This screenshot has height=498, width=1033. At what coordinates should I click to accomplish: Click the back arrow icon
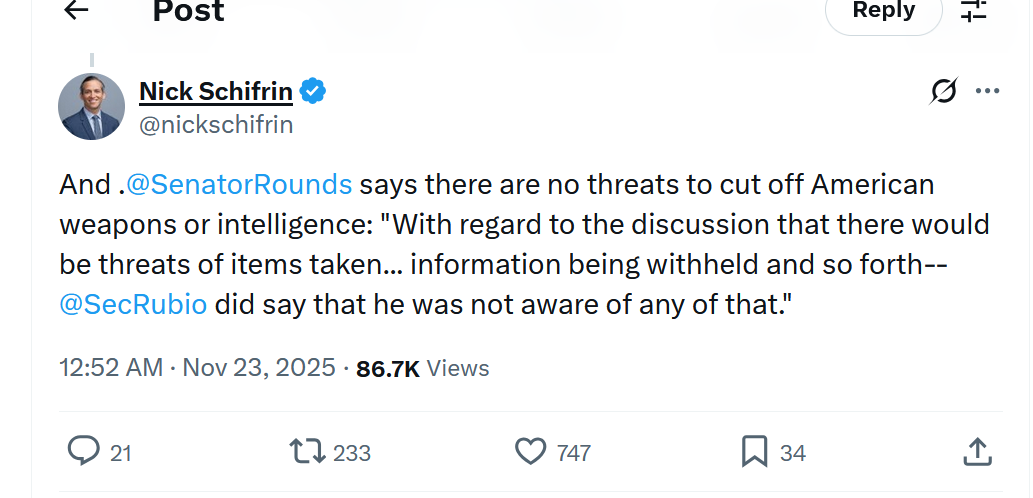pyautogui.click(x=76, y=10)
